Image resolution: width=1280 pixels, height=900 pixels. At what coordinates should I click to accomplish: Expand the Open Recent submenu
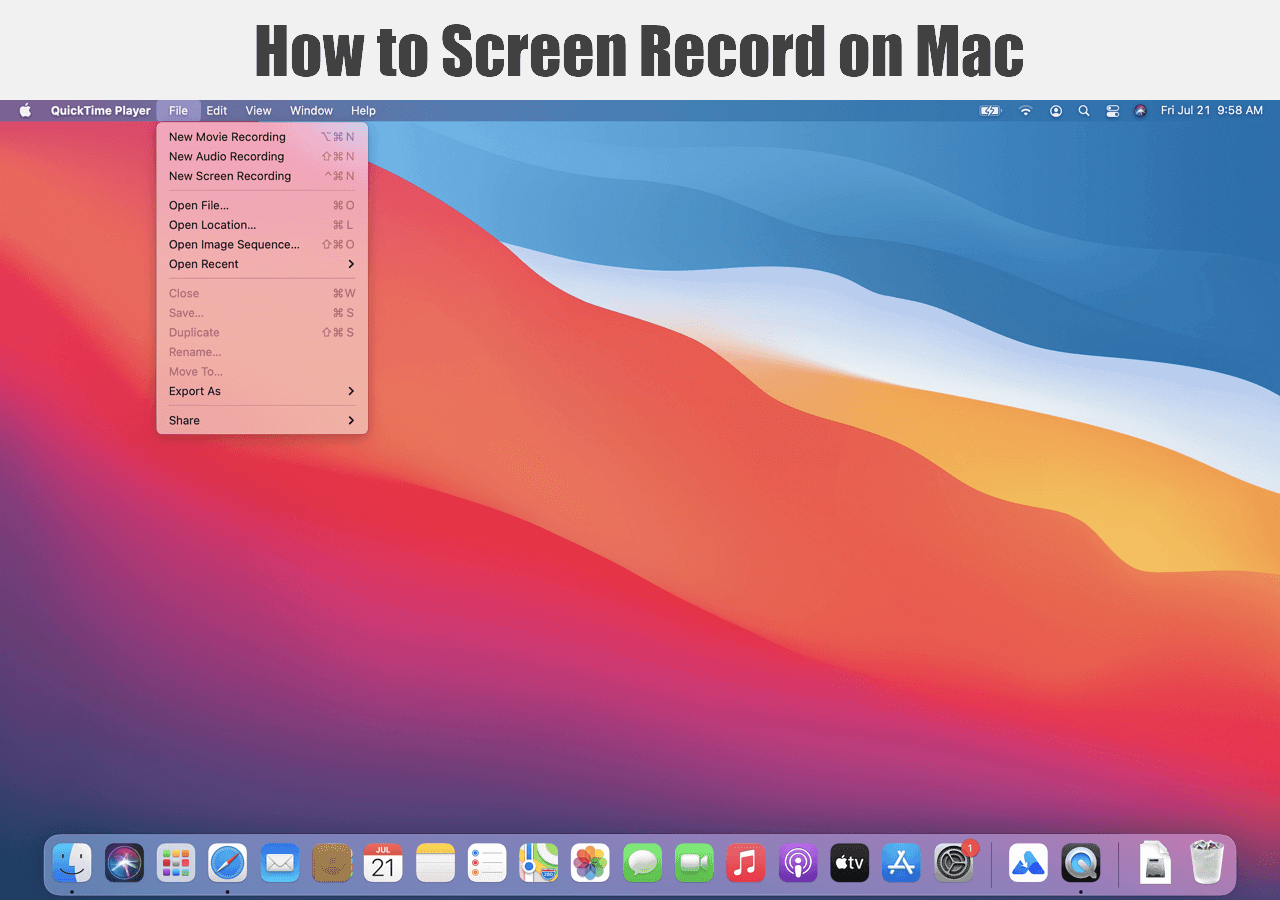pos(203,264)
